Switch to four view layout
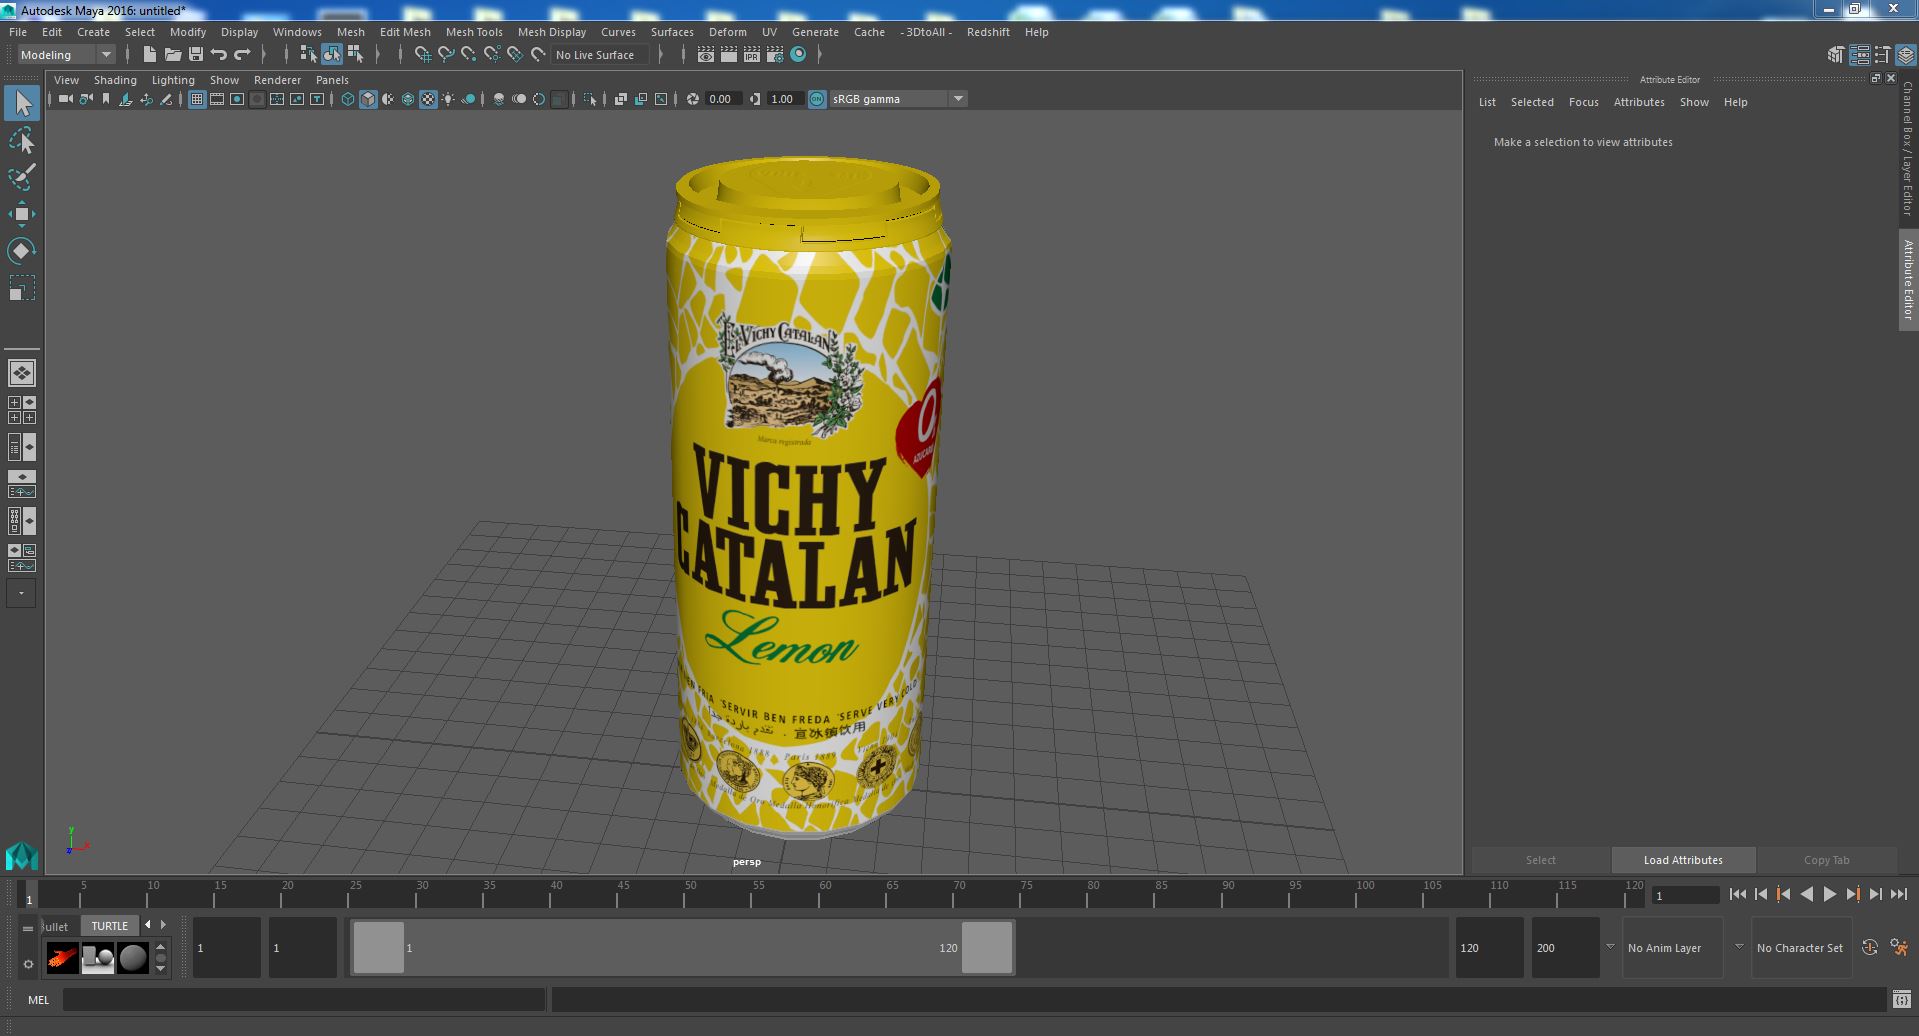Image resolution: width=1919 pixels, height=1036 pixels. click(22, 410)
